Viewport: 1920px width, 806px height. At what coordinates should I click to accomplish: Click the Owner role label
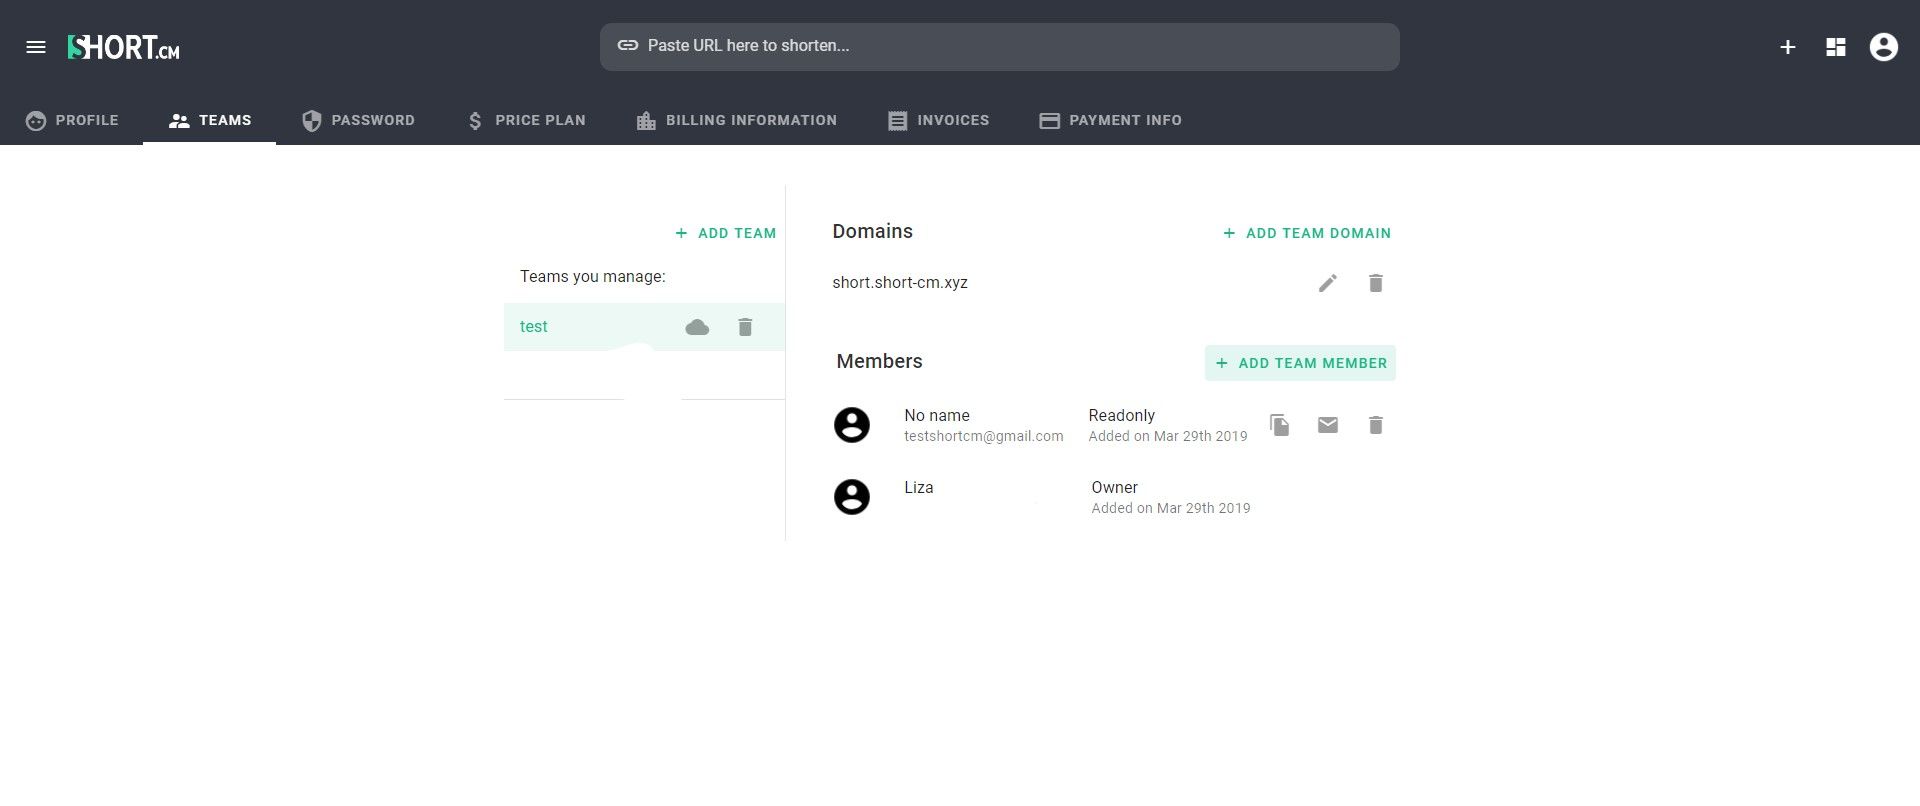[1114, 487]
